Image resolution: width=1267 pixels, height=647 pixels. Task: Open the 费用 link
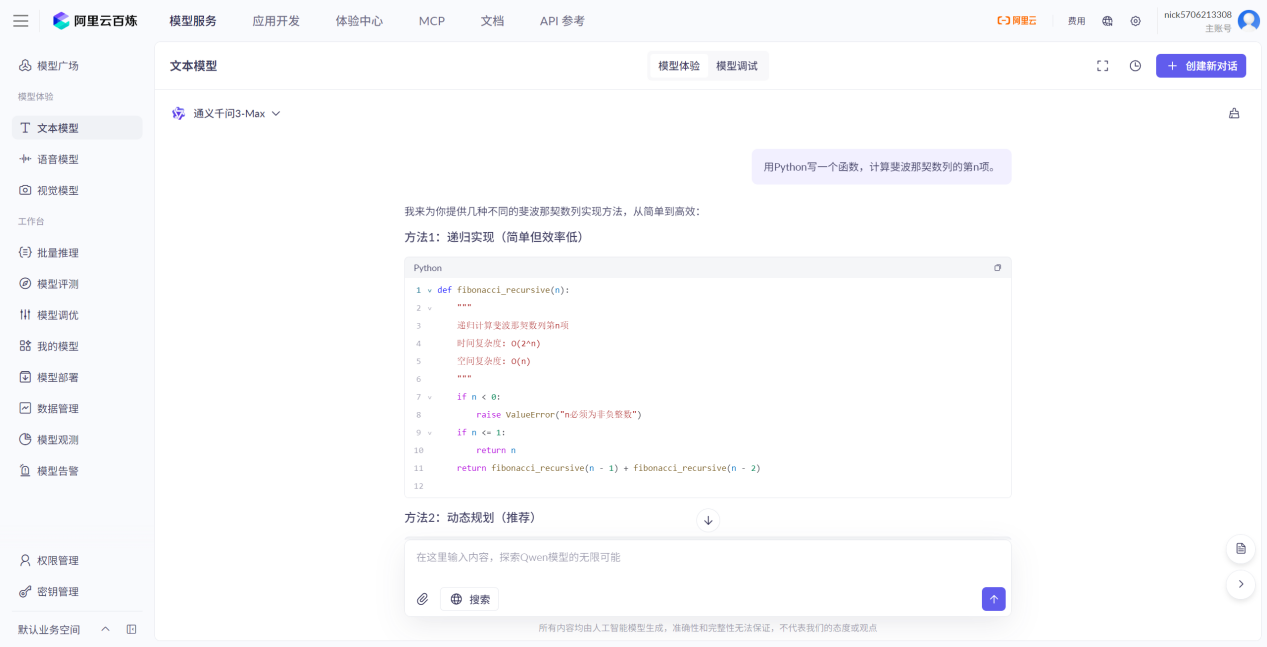[x=1076, y=20]
